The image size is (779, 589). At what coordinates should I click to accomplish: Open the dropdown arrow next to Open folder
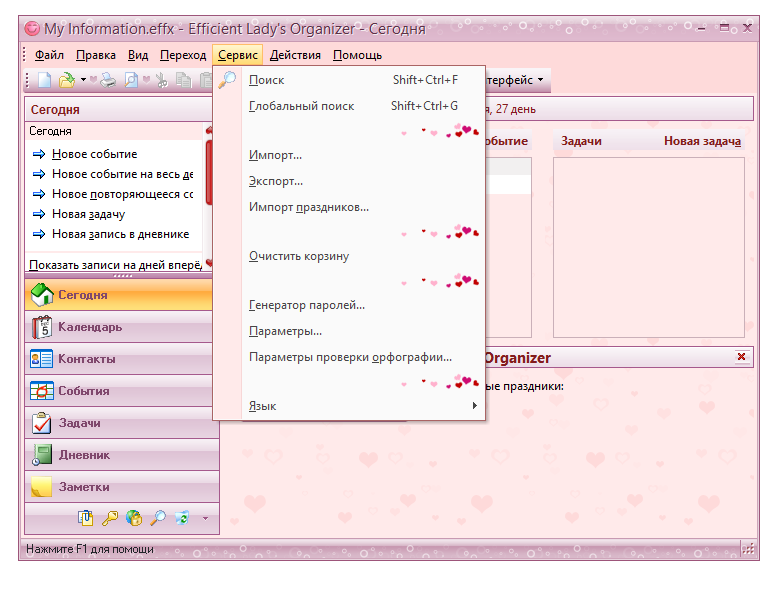(83, 79)
